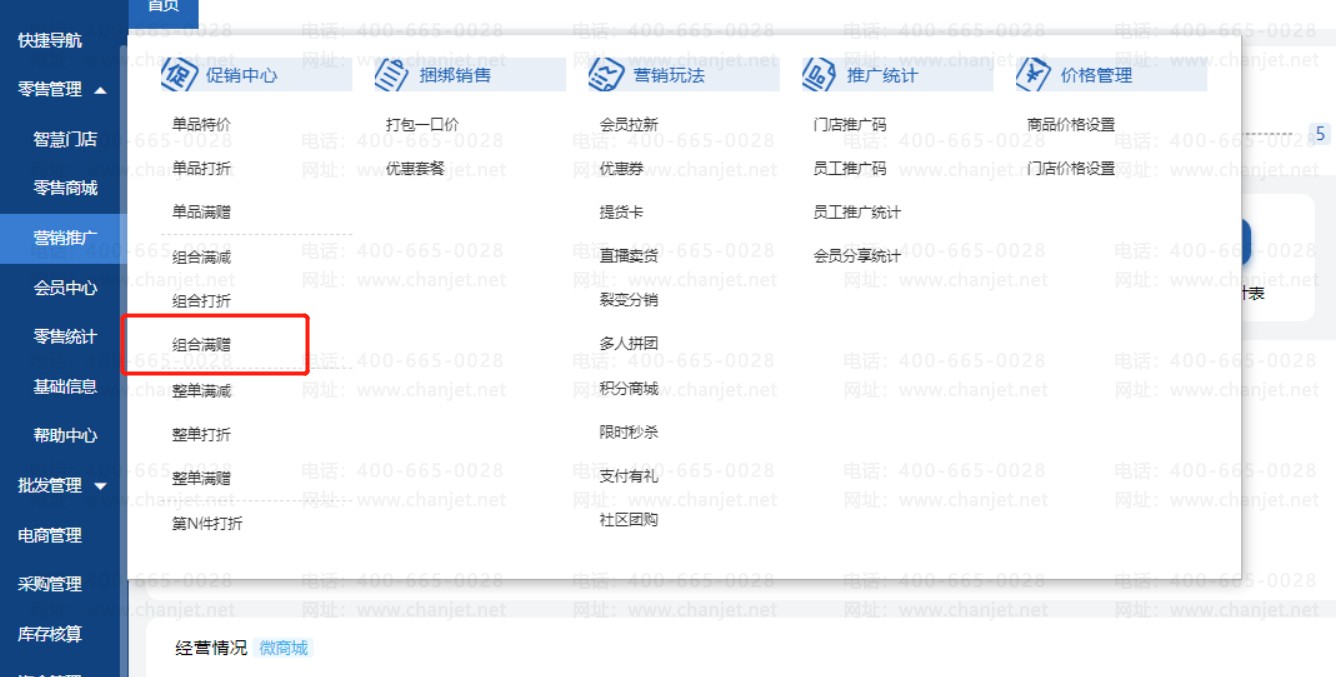Open 限时秒杀 under 营销玩法
The width and height of the screenshot is (1336, 677).
[x=629, y=432]
